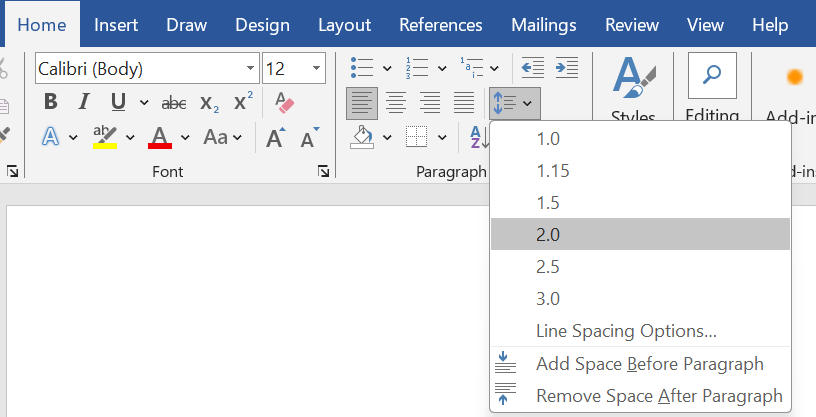Apply Text Effects outlined A icon
816x417 pixels.
click(x=50, y=137)
